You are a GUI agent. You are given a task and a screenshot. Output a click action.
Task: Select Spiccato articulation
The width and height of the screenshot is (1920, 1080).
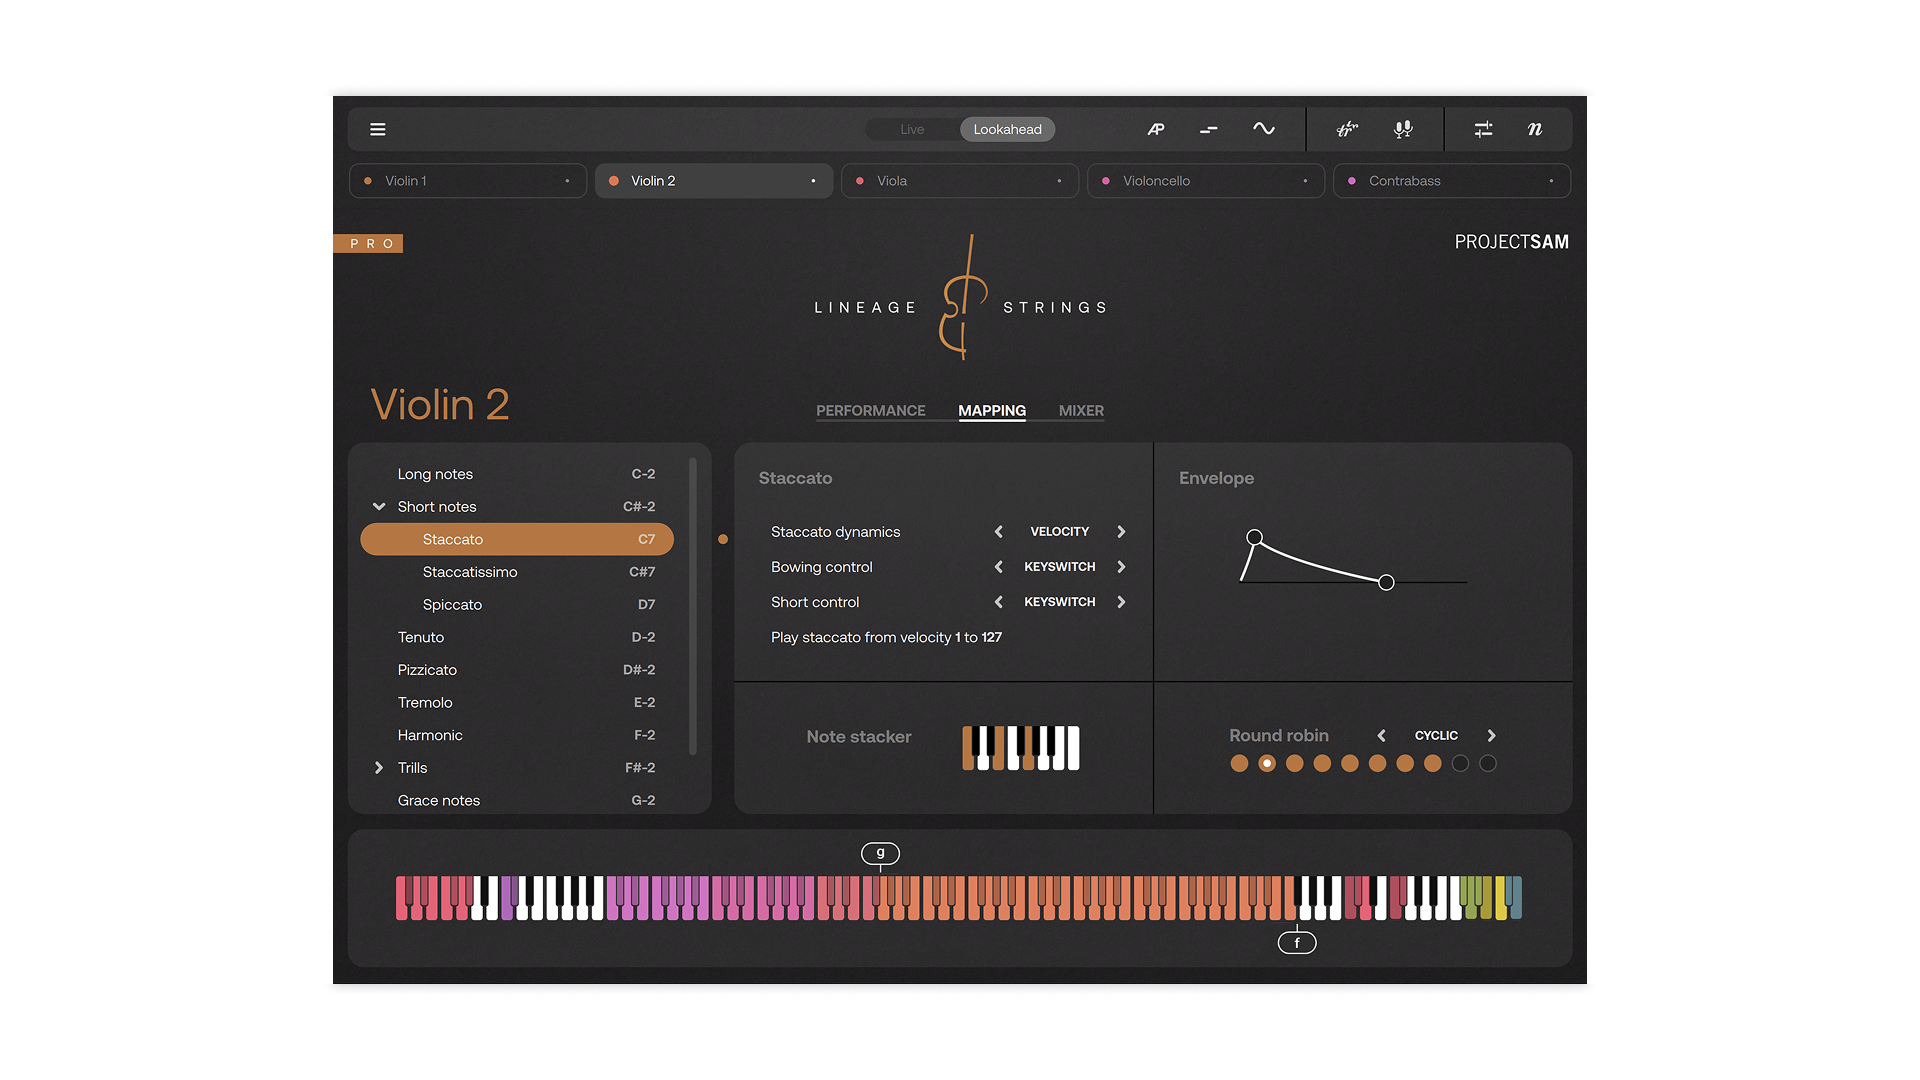tap(517, 605)
